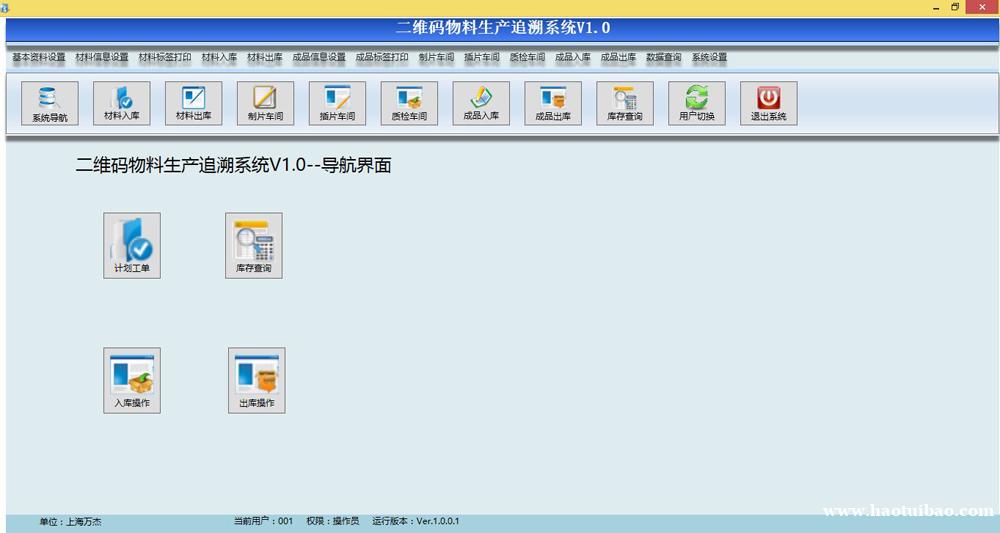The width and height of the screenshot is (1000, 533).
Task: Open the 基本资料设置 menu
Action: coord(39,58)
